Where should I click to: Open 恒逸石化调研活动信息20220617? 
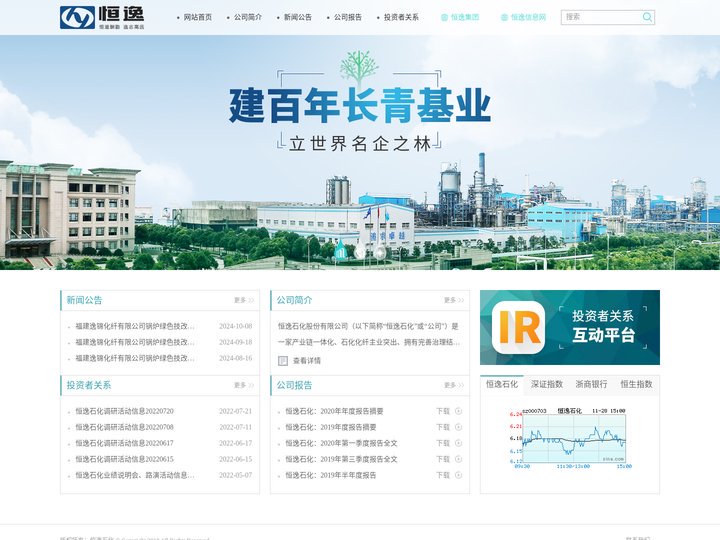pyautogui.click(x=124, y=443)
